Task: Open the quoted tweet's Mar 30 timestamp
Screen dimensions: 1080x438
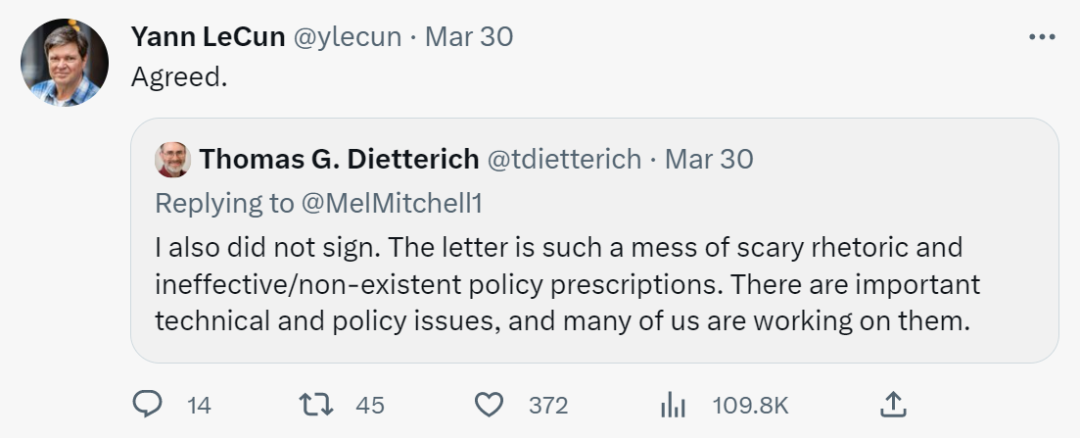Action: click(x=708, y=159)
